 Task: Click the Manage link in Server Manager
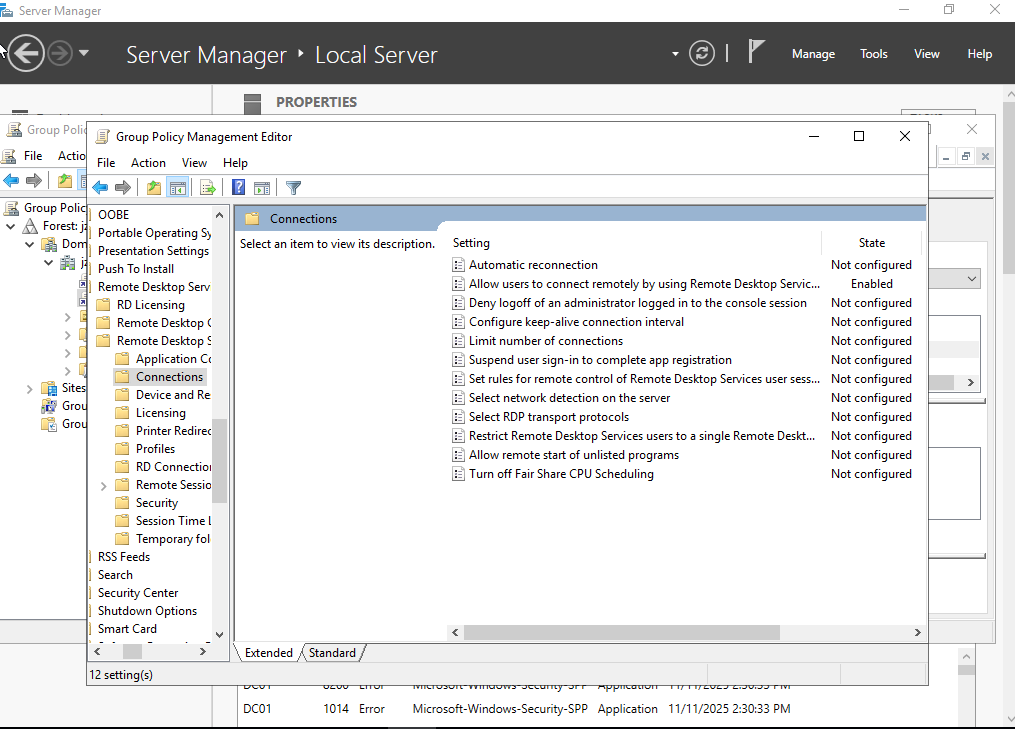tap(813, 54)
